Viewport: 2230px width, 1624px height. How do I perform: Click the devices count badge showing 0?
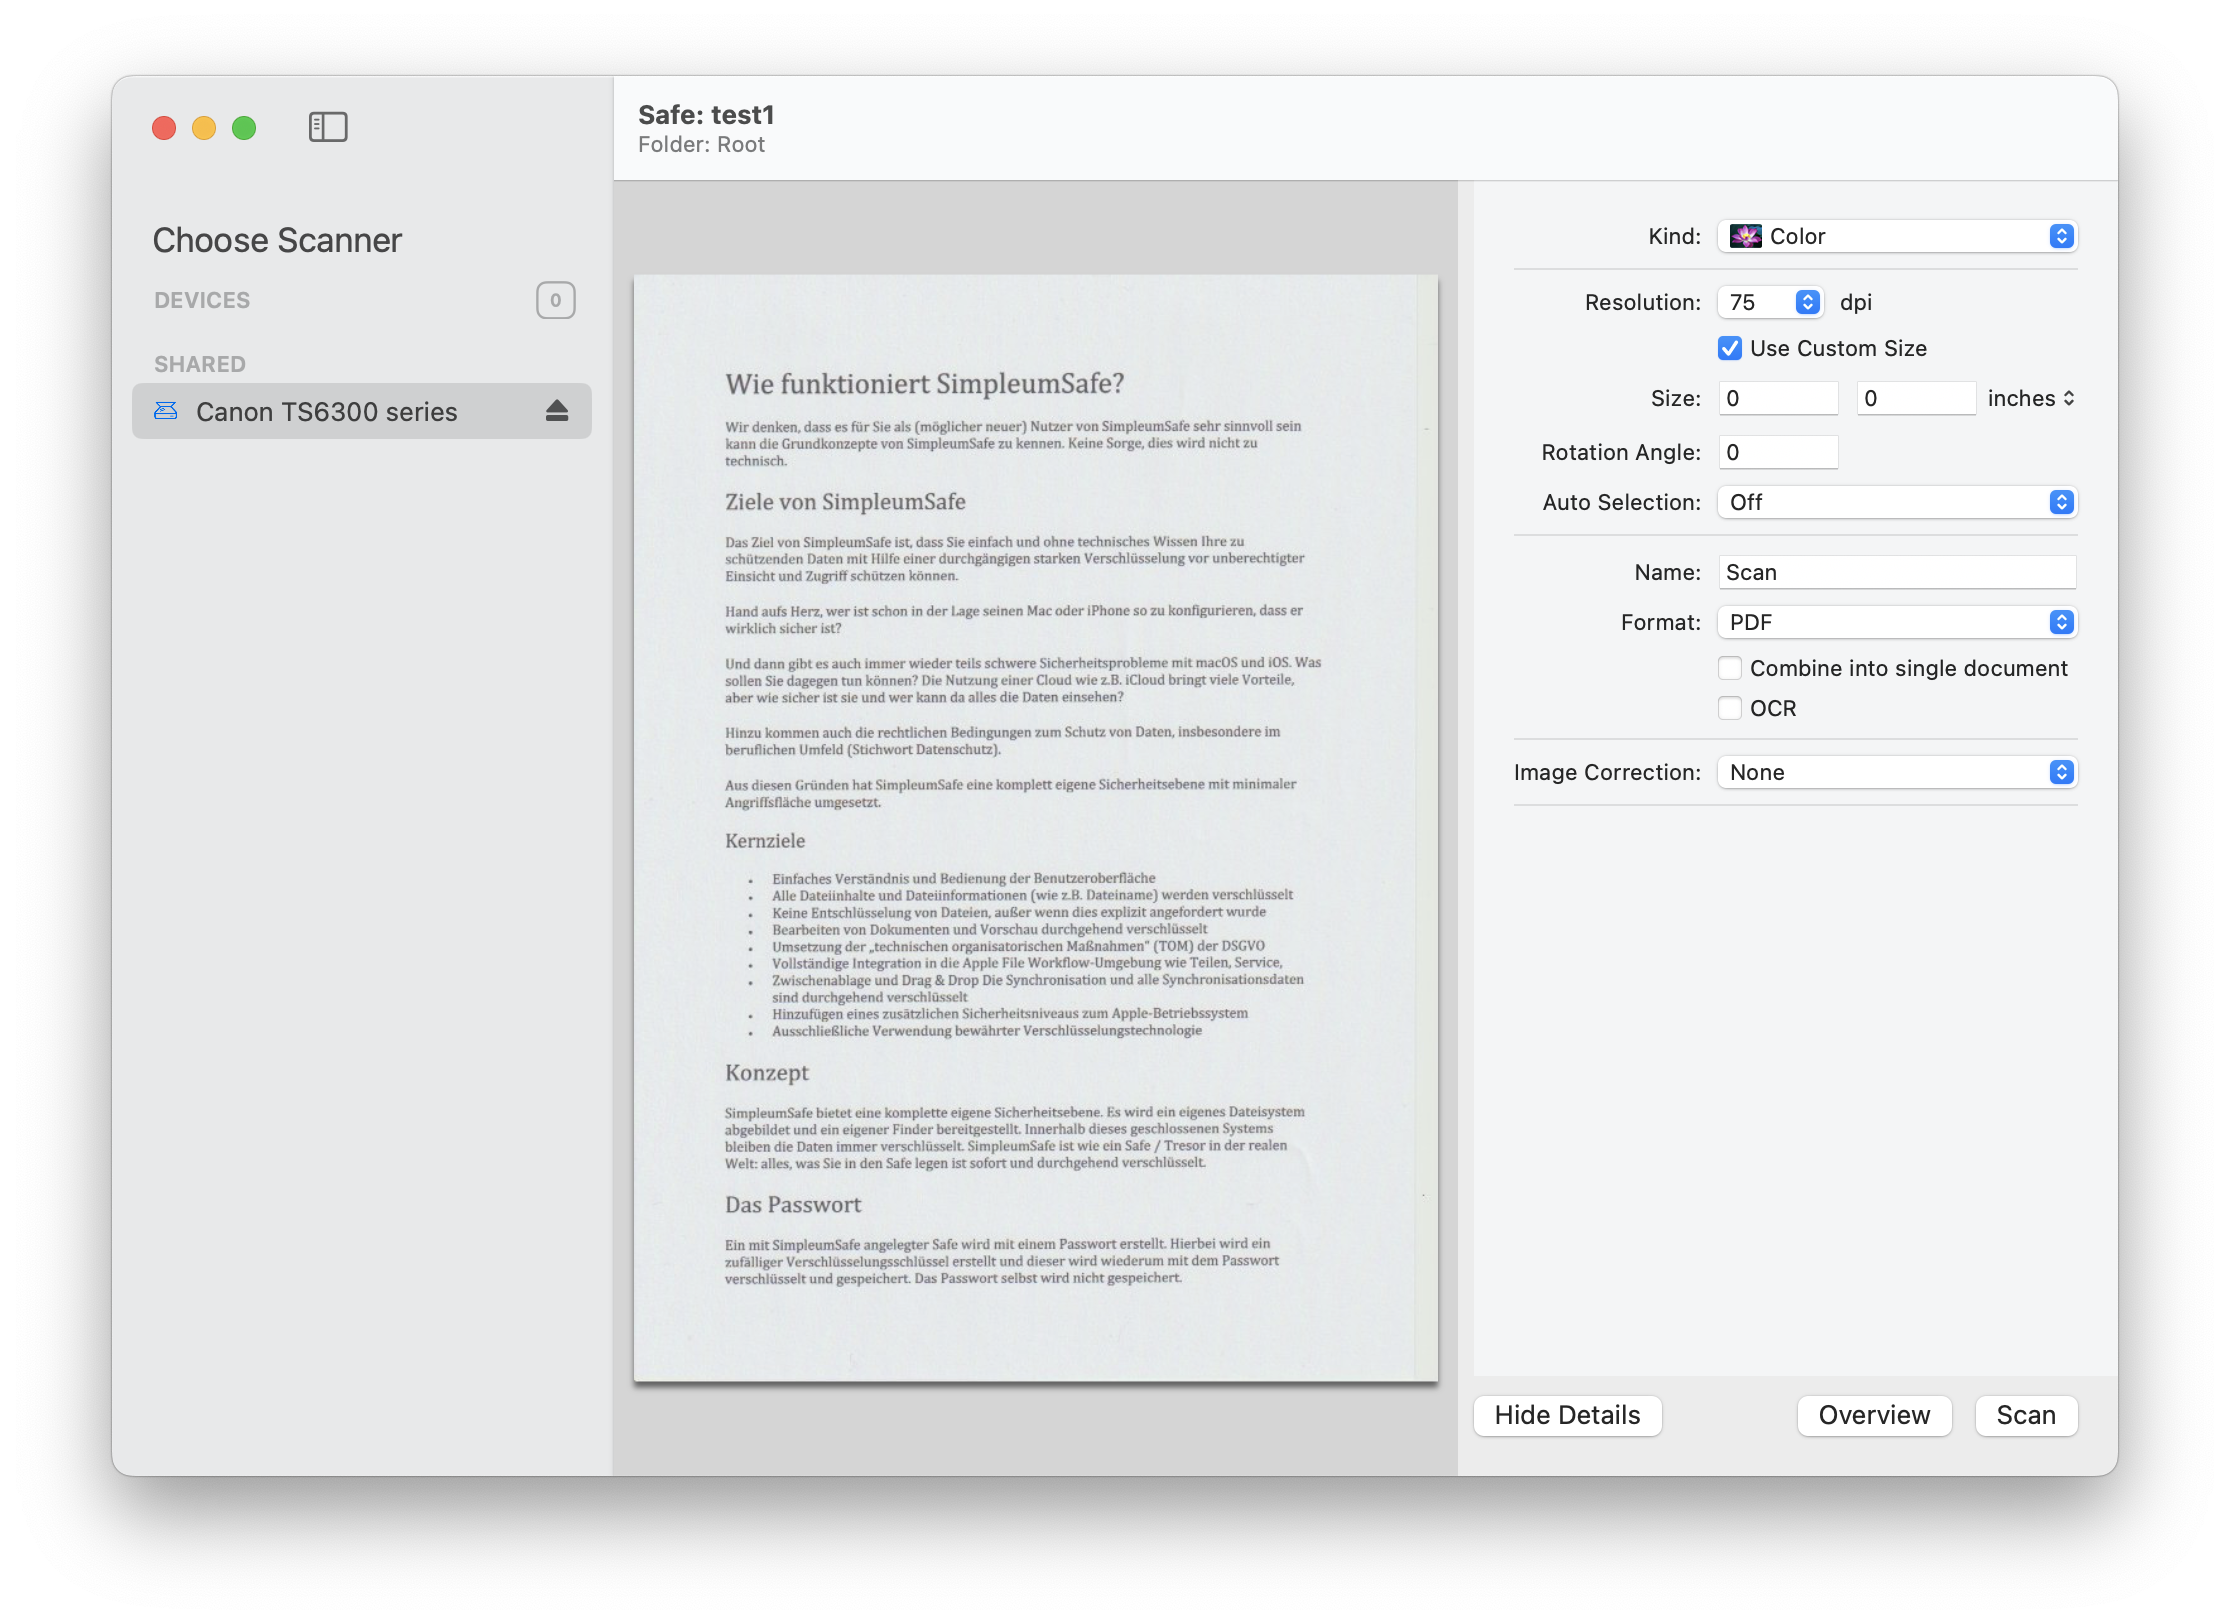[x=556, y=300]
